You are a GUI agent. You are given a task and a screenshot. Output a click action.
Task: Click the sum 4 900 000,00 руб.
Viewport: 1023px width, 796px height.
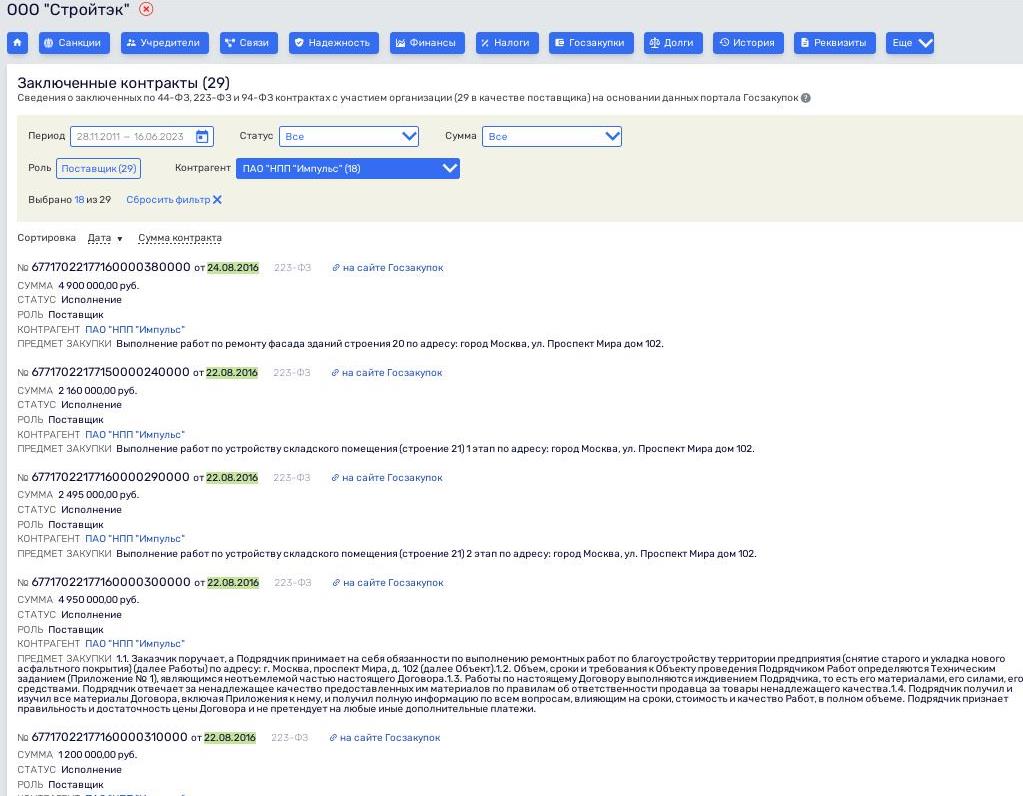[x=99, y=286]
